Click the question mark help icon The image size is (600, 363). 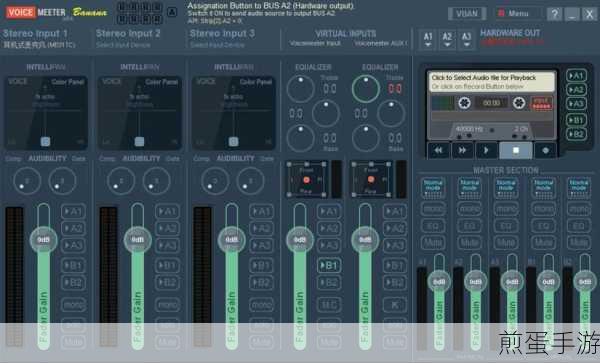pyautogui.click(x=554, y=14)
